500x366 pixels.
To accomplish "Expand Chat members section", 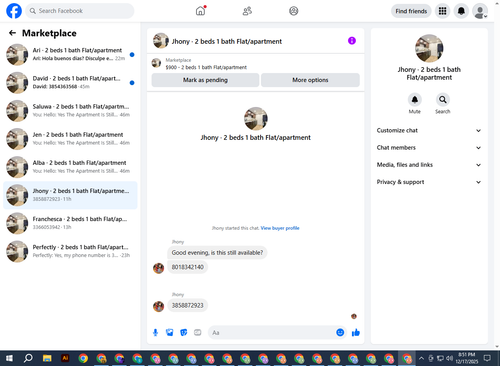I will pyautogui.click(x=429, y=148).
